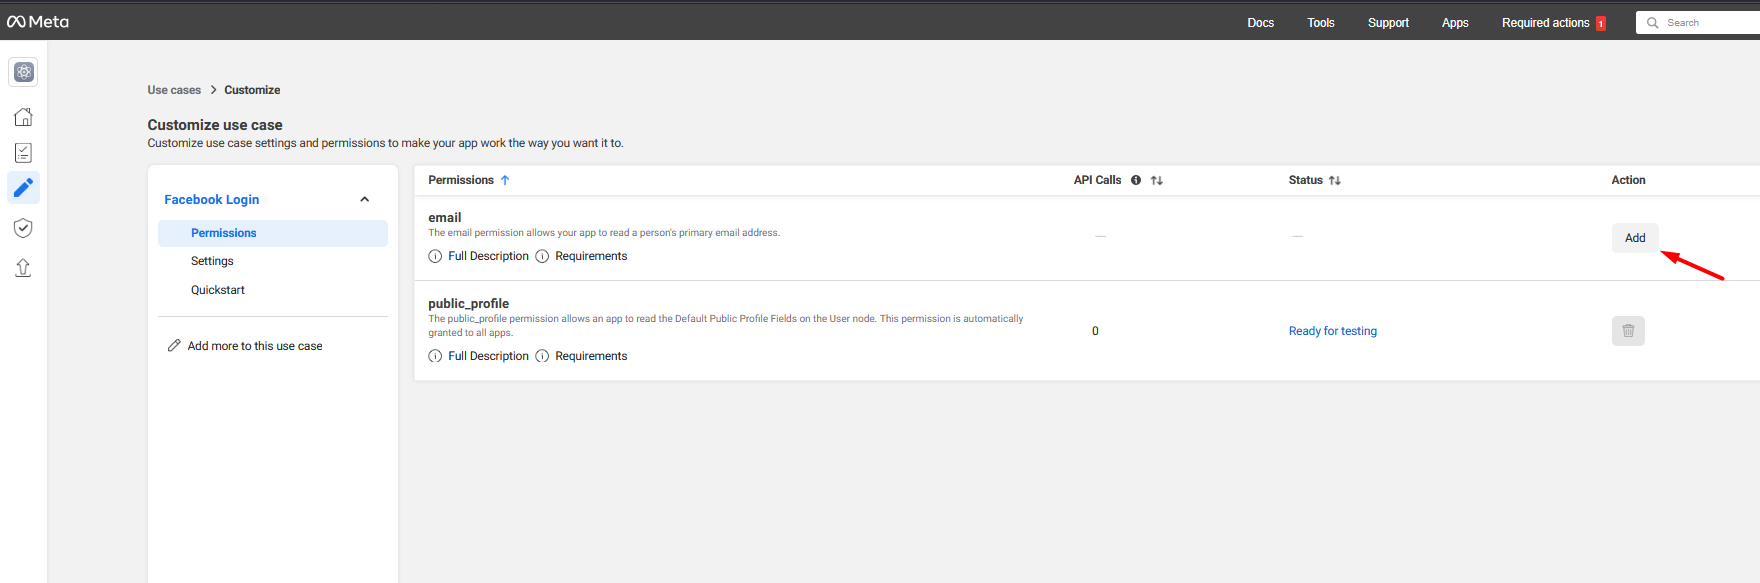Click the Facebook Login heading
Screen dimensions: 1760x583
pos(212,200)
